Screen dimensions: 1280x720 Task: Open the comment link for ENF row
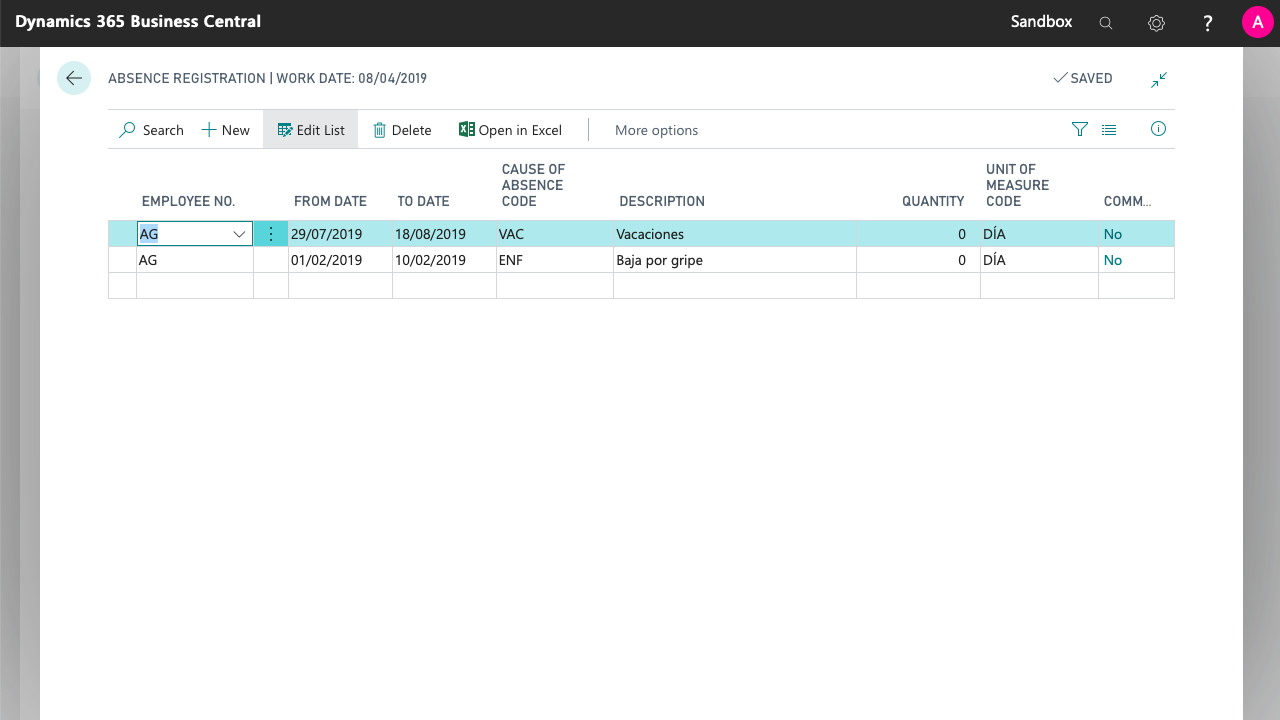point(1113,260)
